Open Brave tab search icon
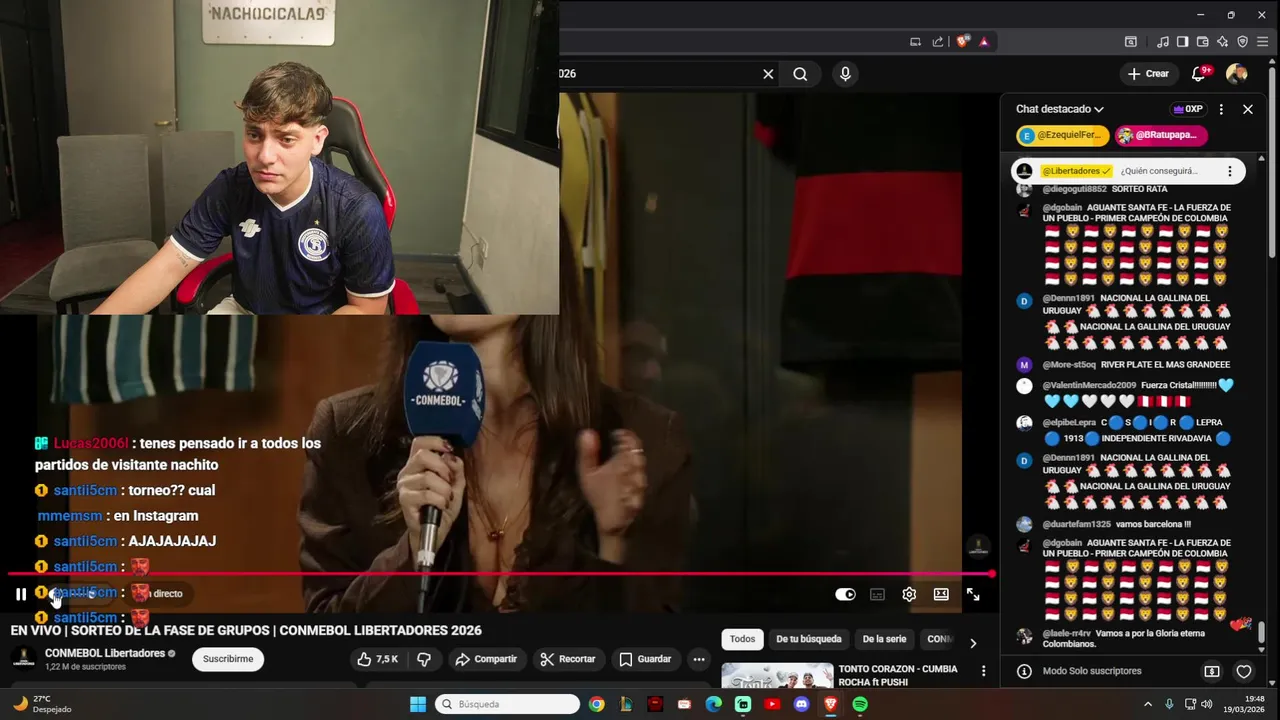Viewport: 1280px width, 720px height. [1131, 42]
